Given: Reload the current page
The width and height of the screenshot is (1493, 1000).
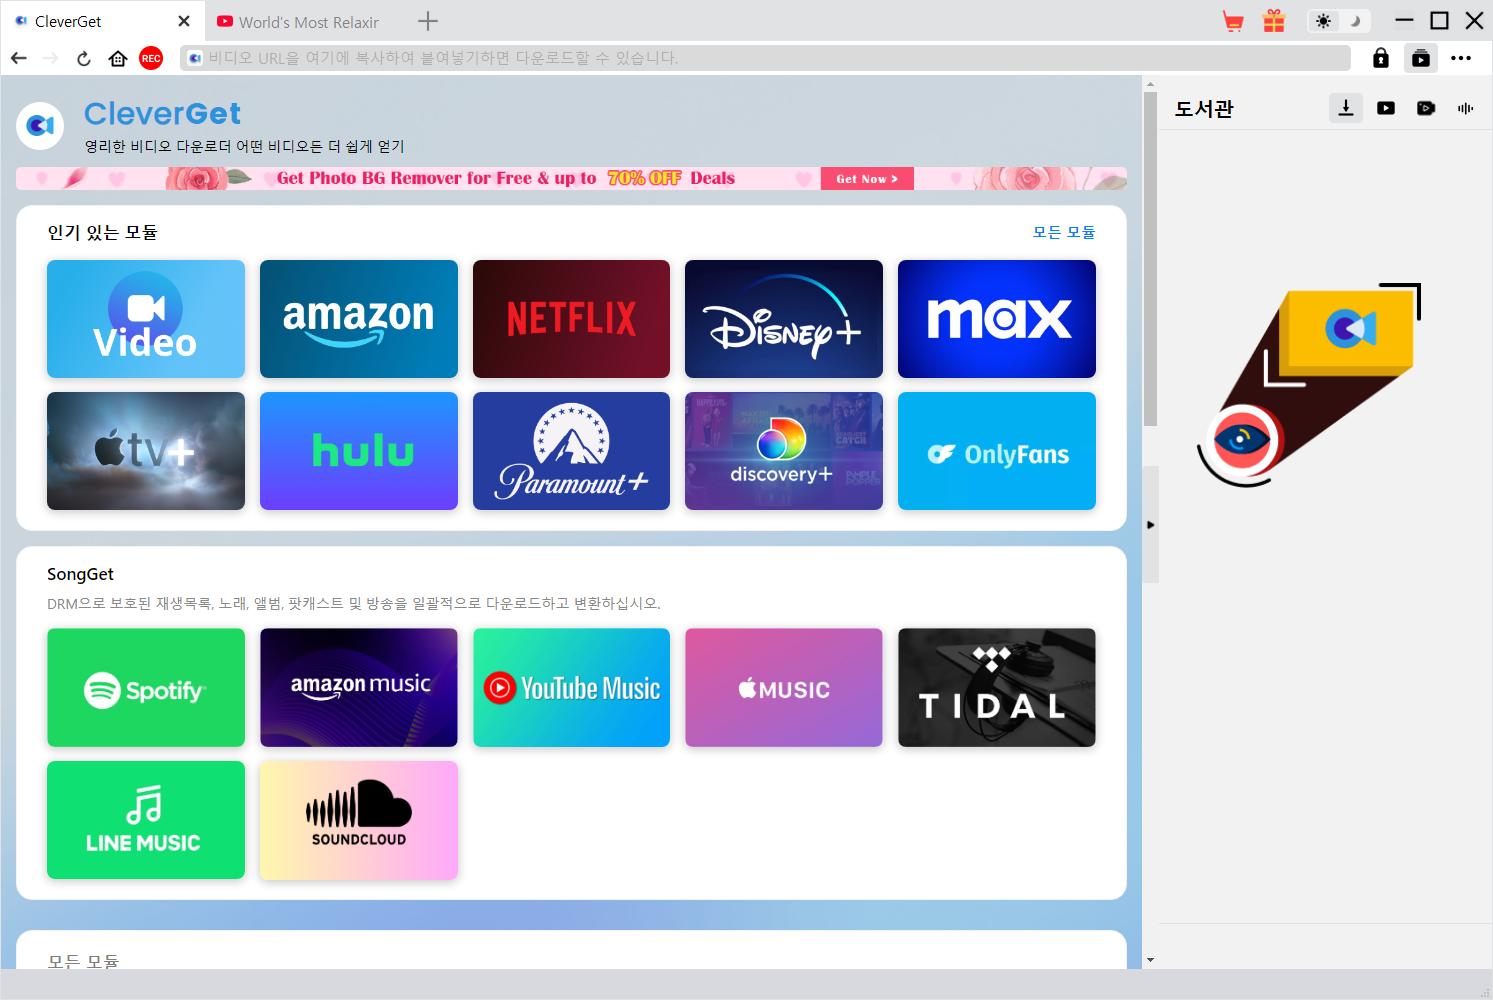Looking at the screenshot, I should pos(84,58).
